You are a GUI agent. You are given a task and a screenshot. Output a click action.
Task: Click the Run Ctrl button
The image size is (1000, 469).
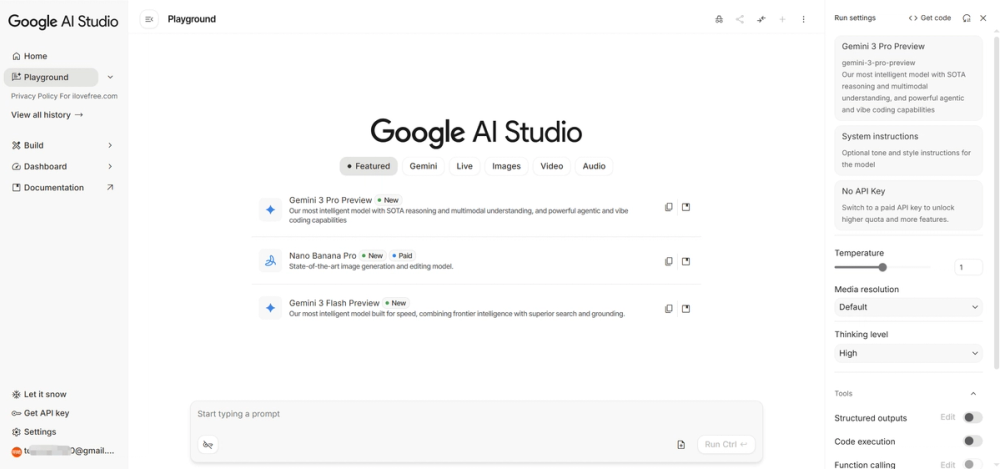coord(726,444)
